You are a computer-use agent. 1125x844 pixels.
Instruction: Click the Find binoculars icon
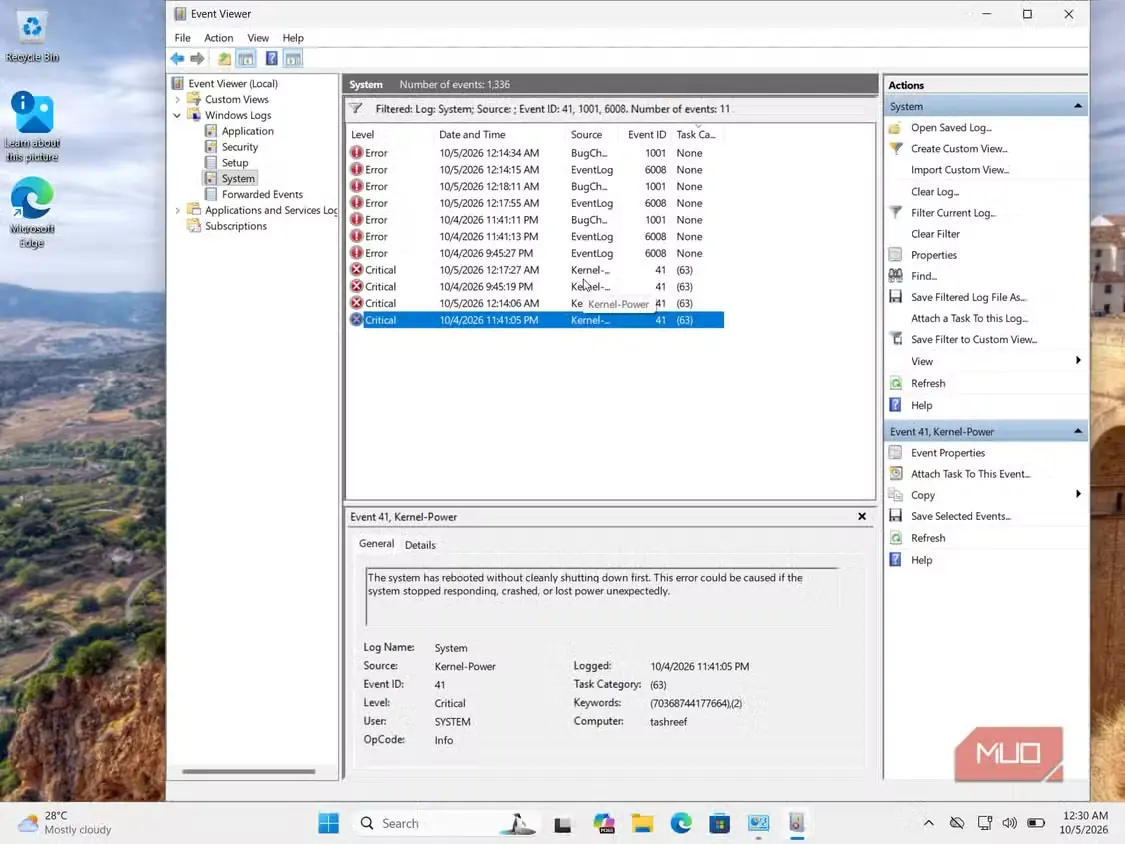[895, 276]
